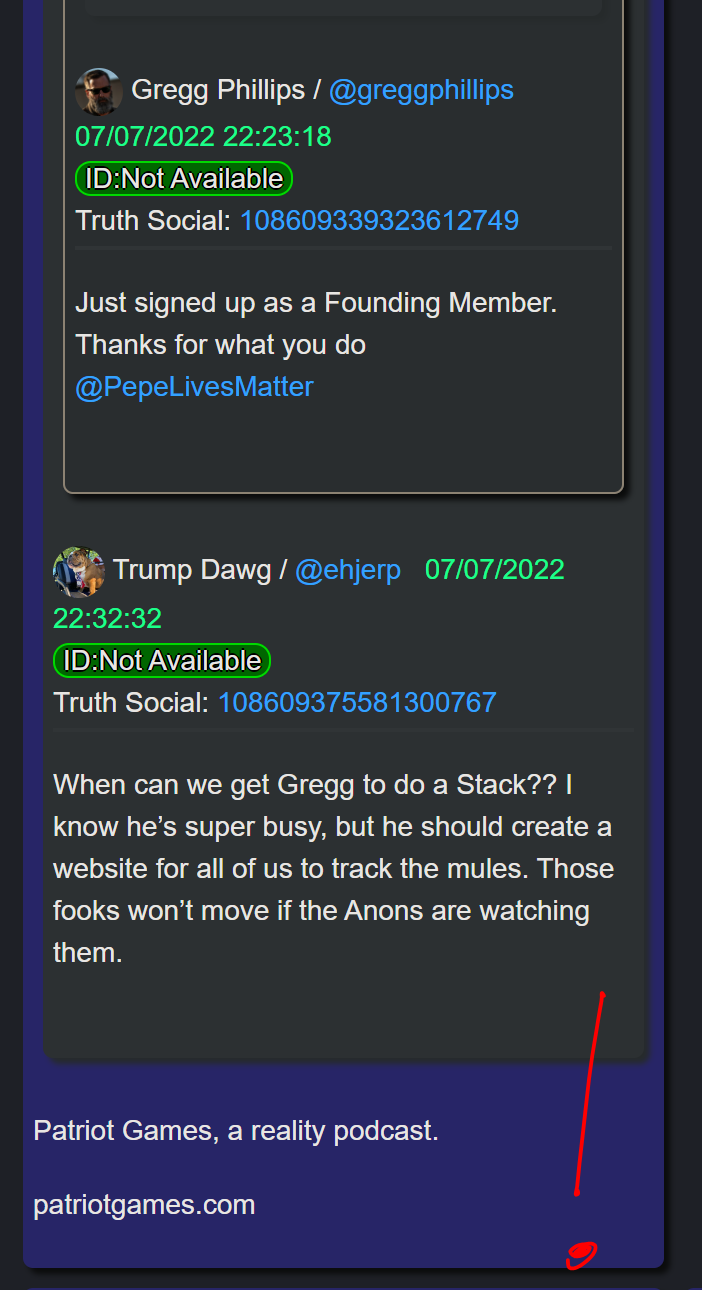Click the post text about tracking the mules

(x=333, y=868)
